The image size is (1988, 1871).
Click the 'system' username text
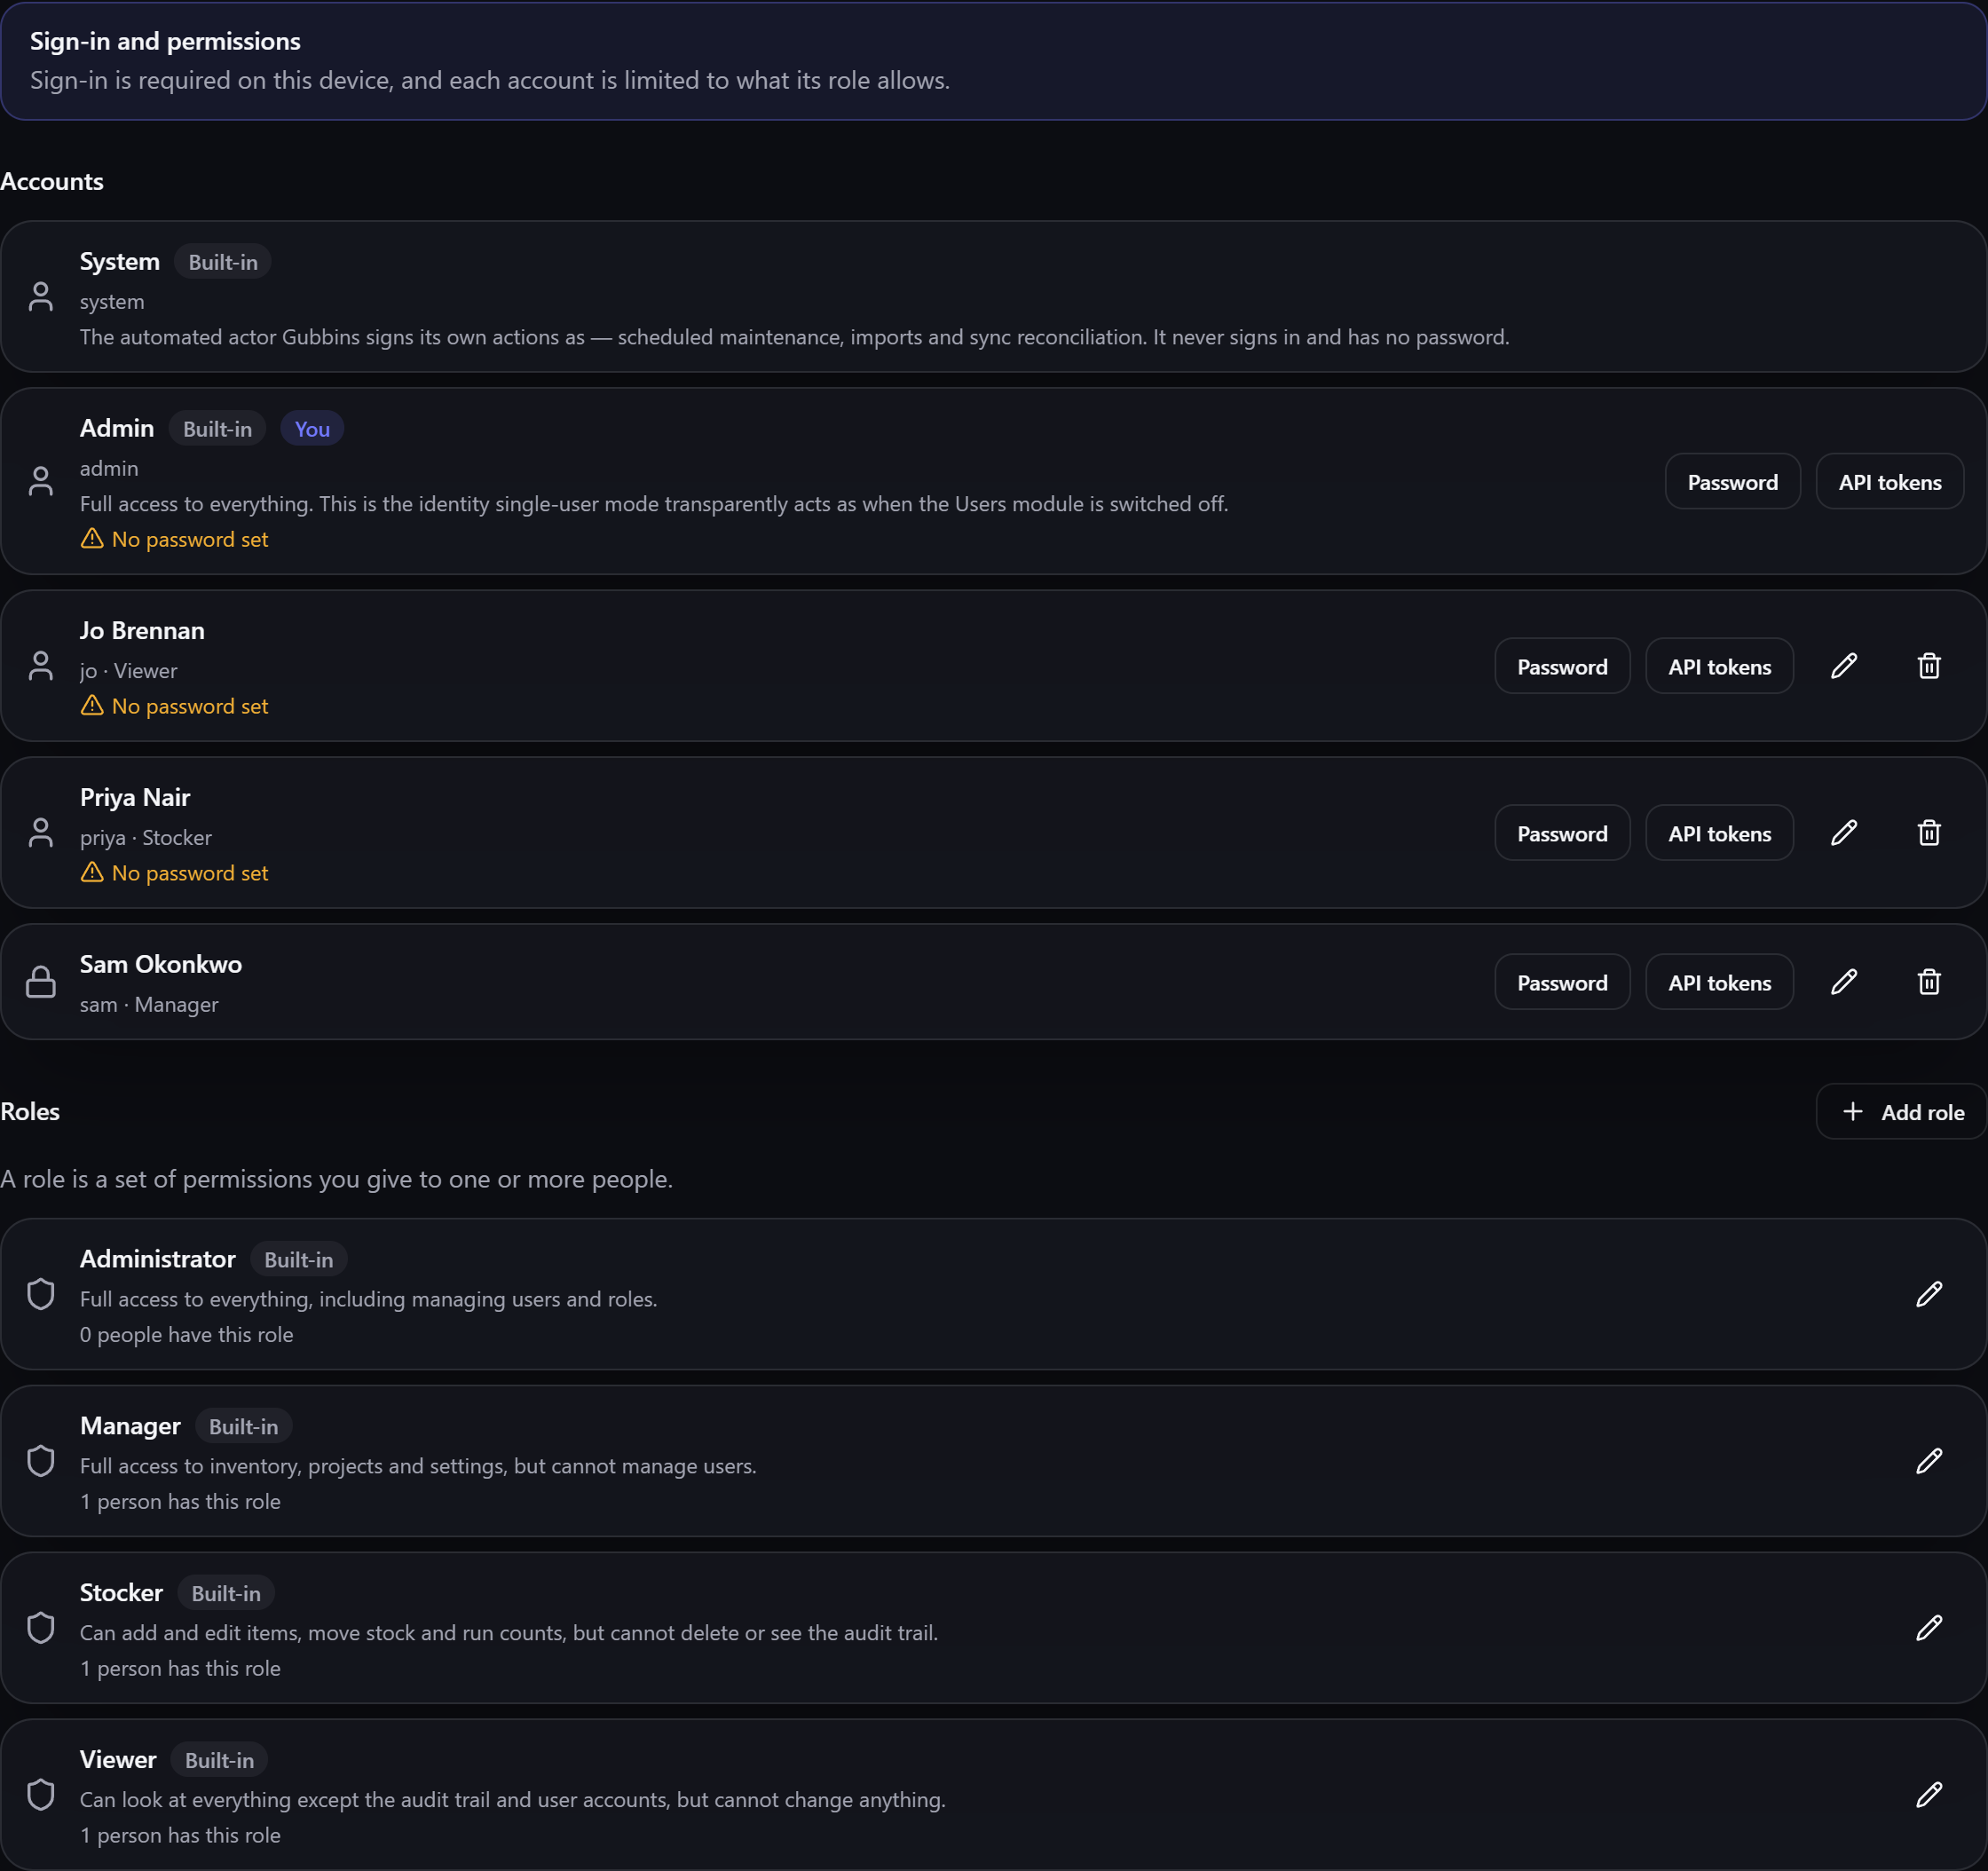tap(112, 302)
